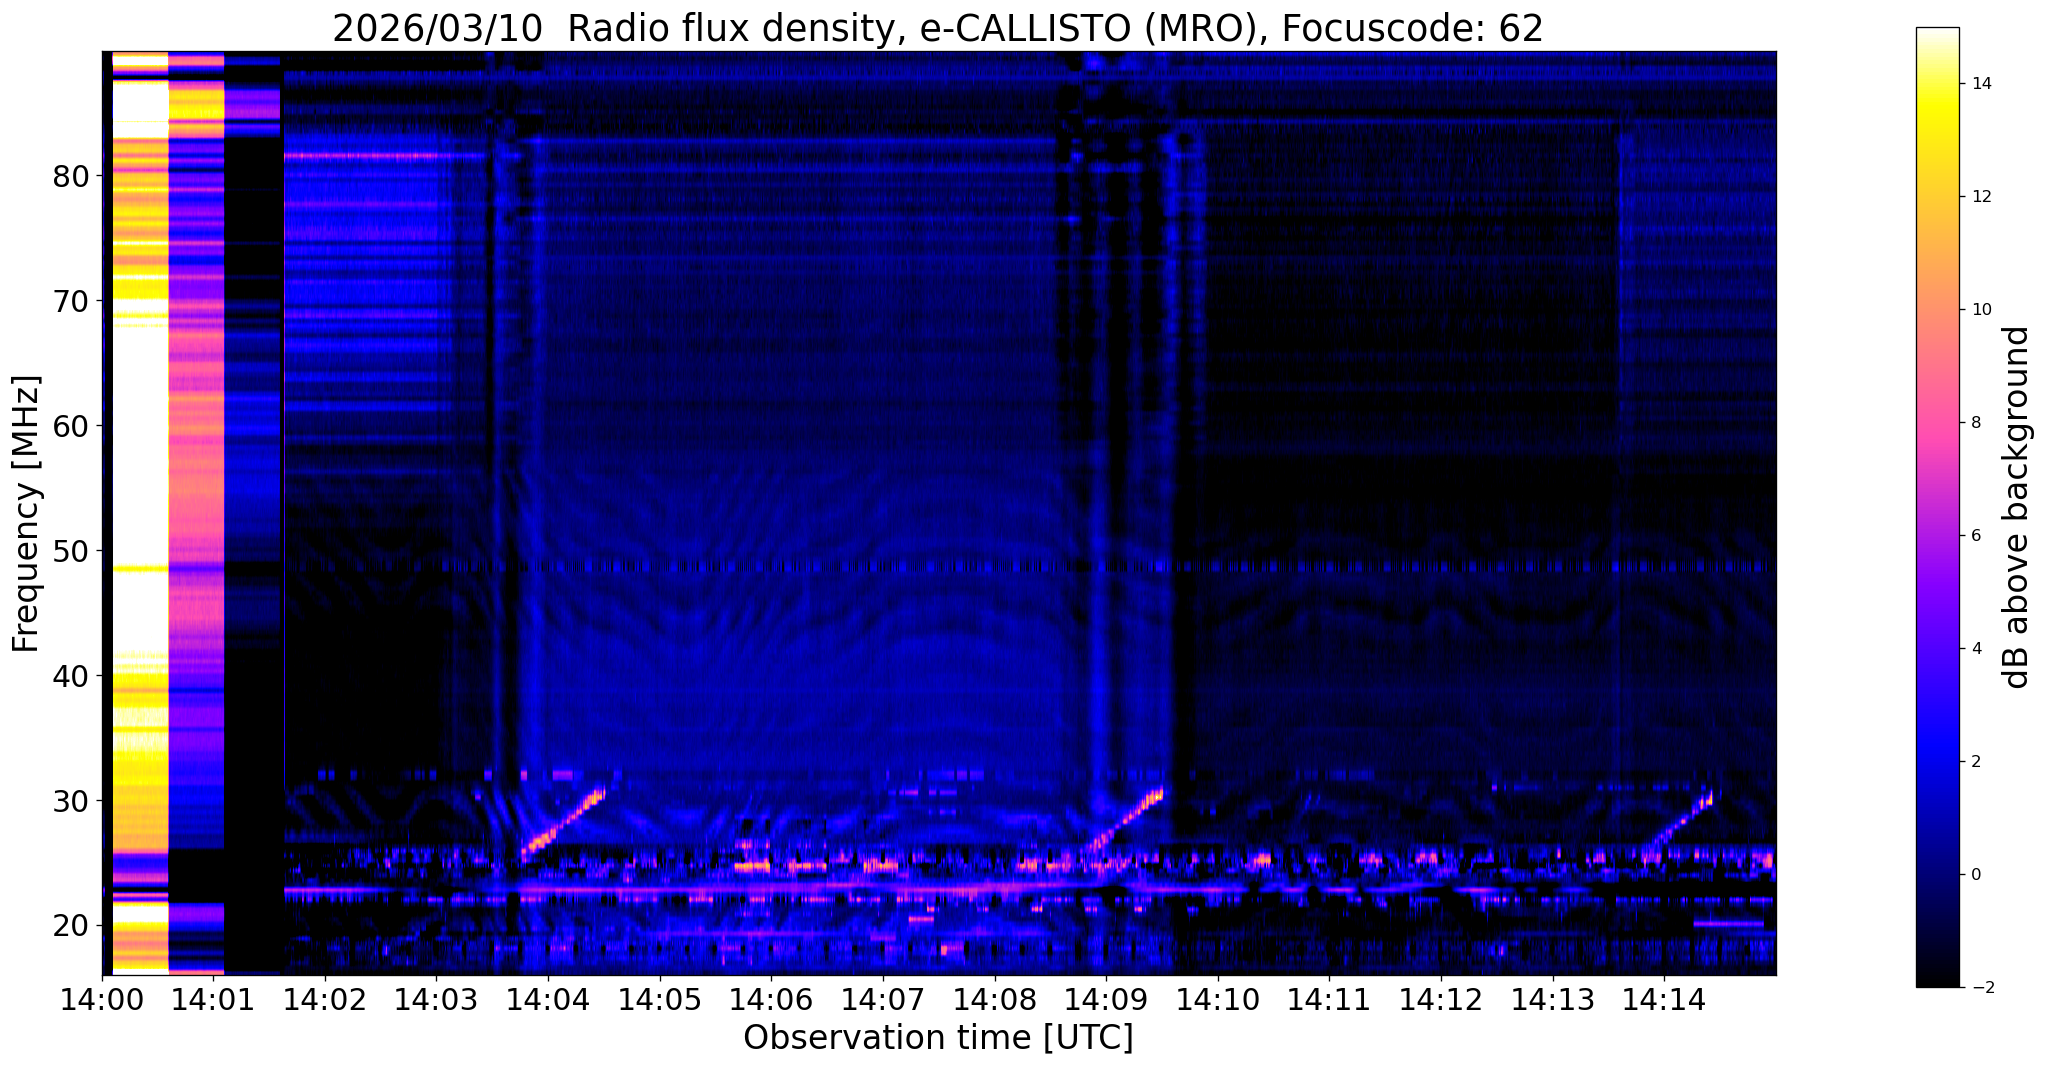Click the 14:09 time tick label

[1106, 999]
